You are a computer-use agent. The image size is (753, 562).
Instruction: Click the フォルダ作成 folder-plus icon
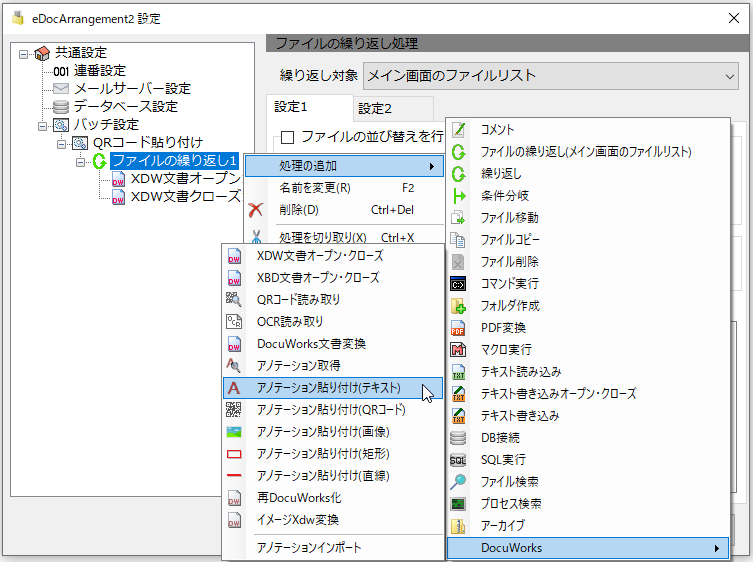click(x=459, y=306)
